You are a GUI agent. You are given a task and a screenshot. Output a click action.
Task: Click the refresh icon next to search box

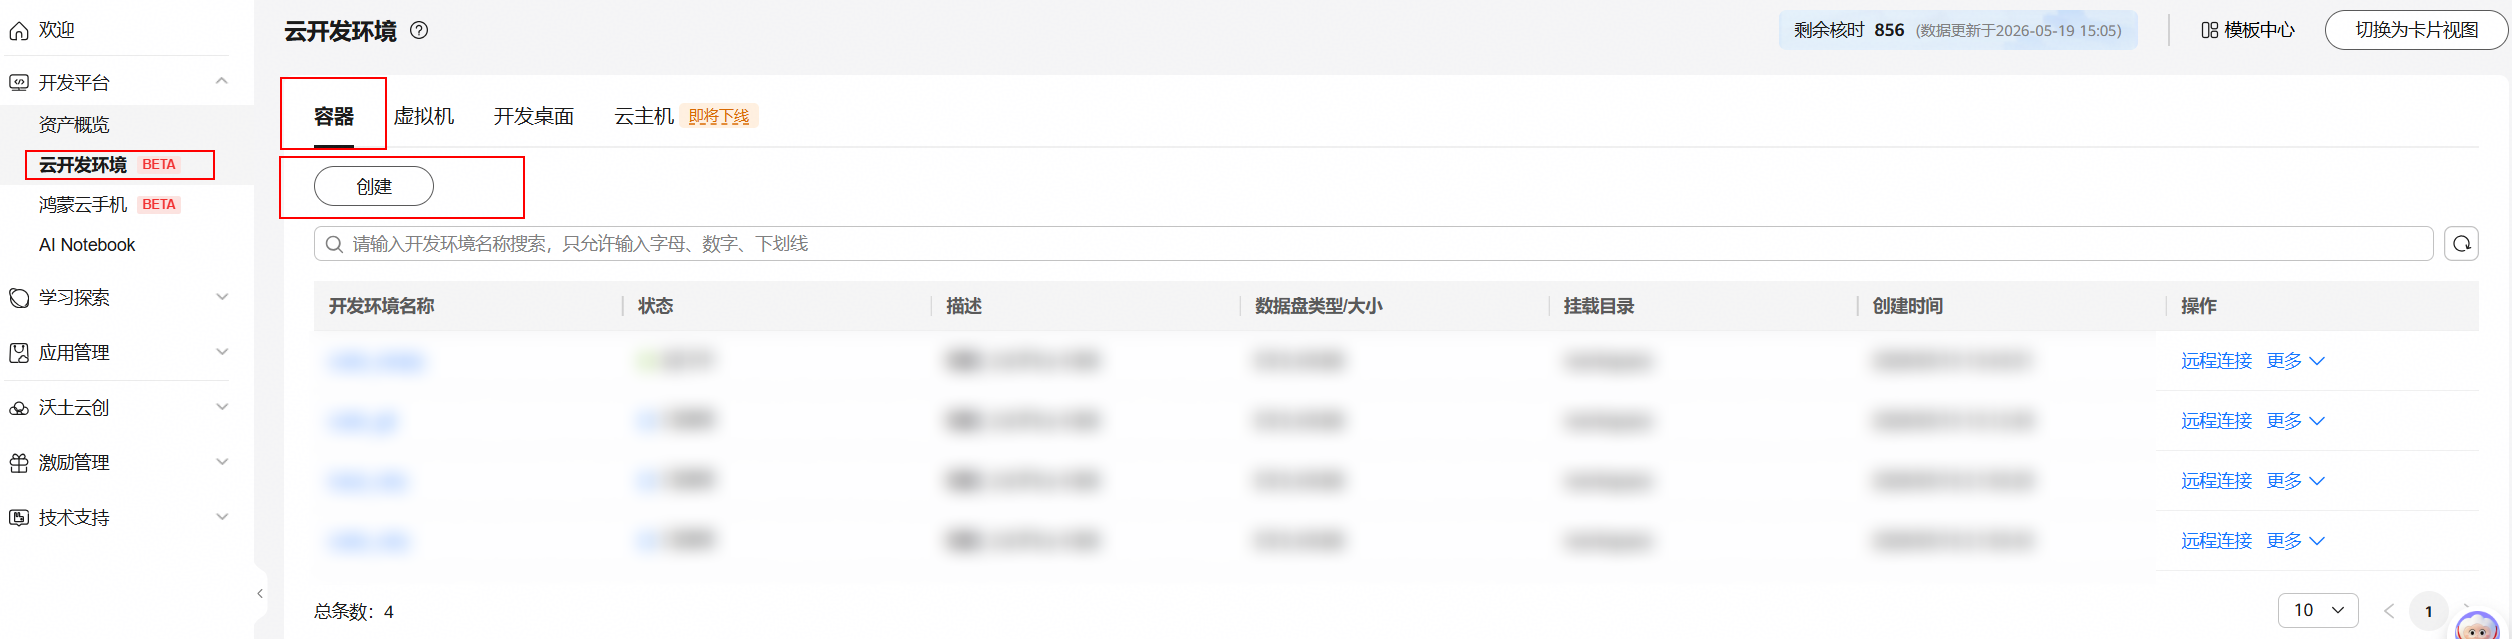coord(2461,243)
